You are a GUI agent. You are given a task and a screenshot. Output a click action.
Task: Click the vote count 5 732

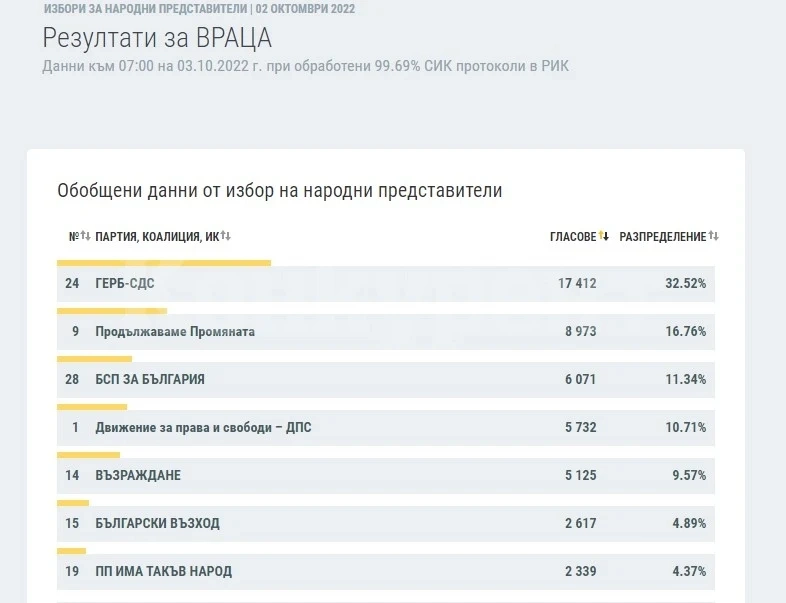581,428
